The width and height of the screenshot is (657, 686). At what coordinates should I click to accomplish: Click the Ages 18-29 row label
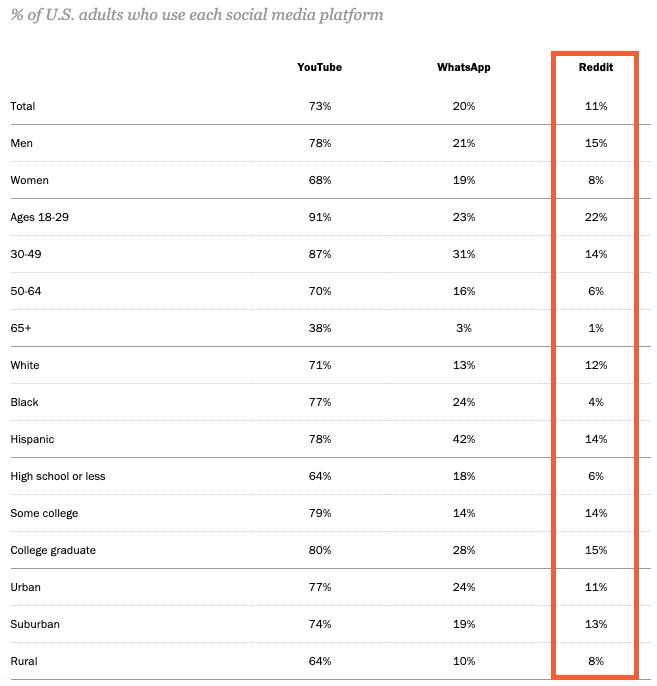39,217
